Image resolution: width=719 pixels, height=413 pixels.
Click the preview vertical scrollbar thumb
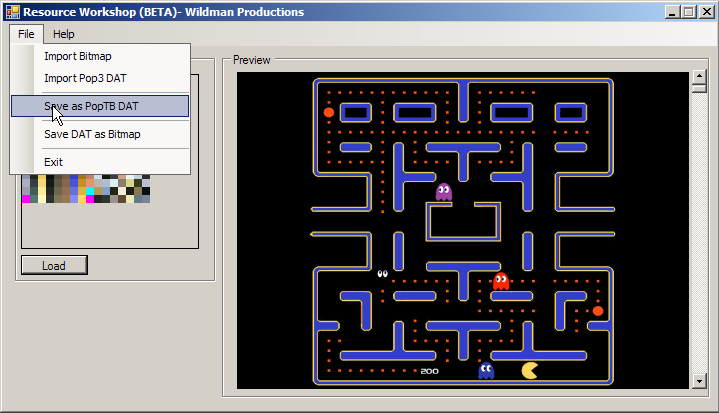[699, 88]
